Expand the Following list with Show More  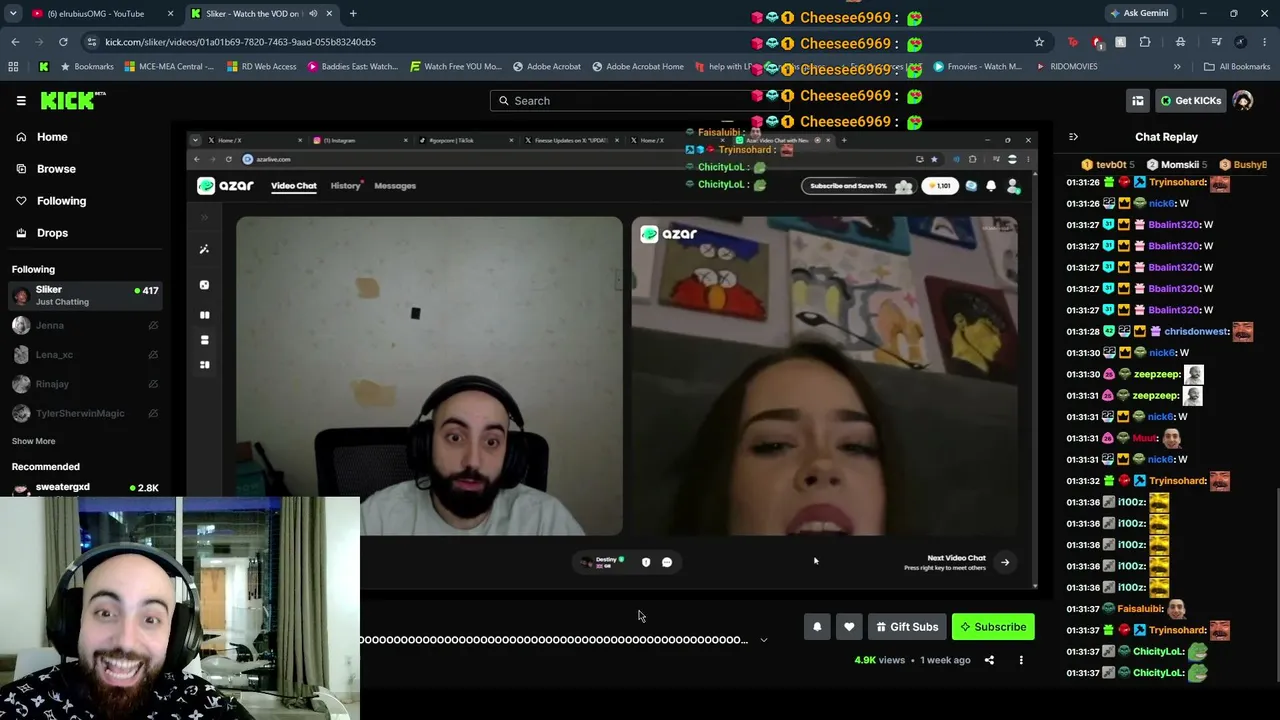click(33, 441)
